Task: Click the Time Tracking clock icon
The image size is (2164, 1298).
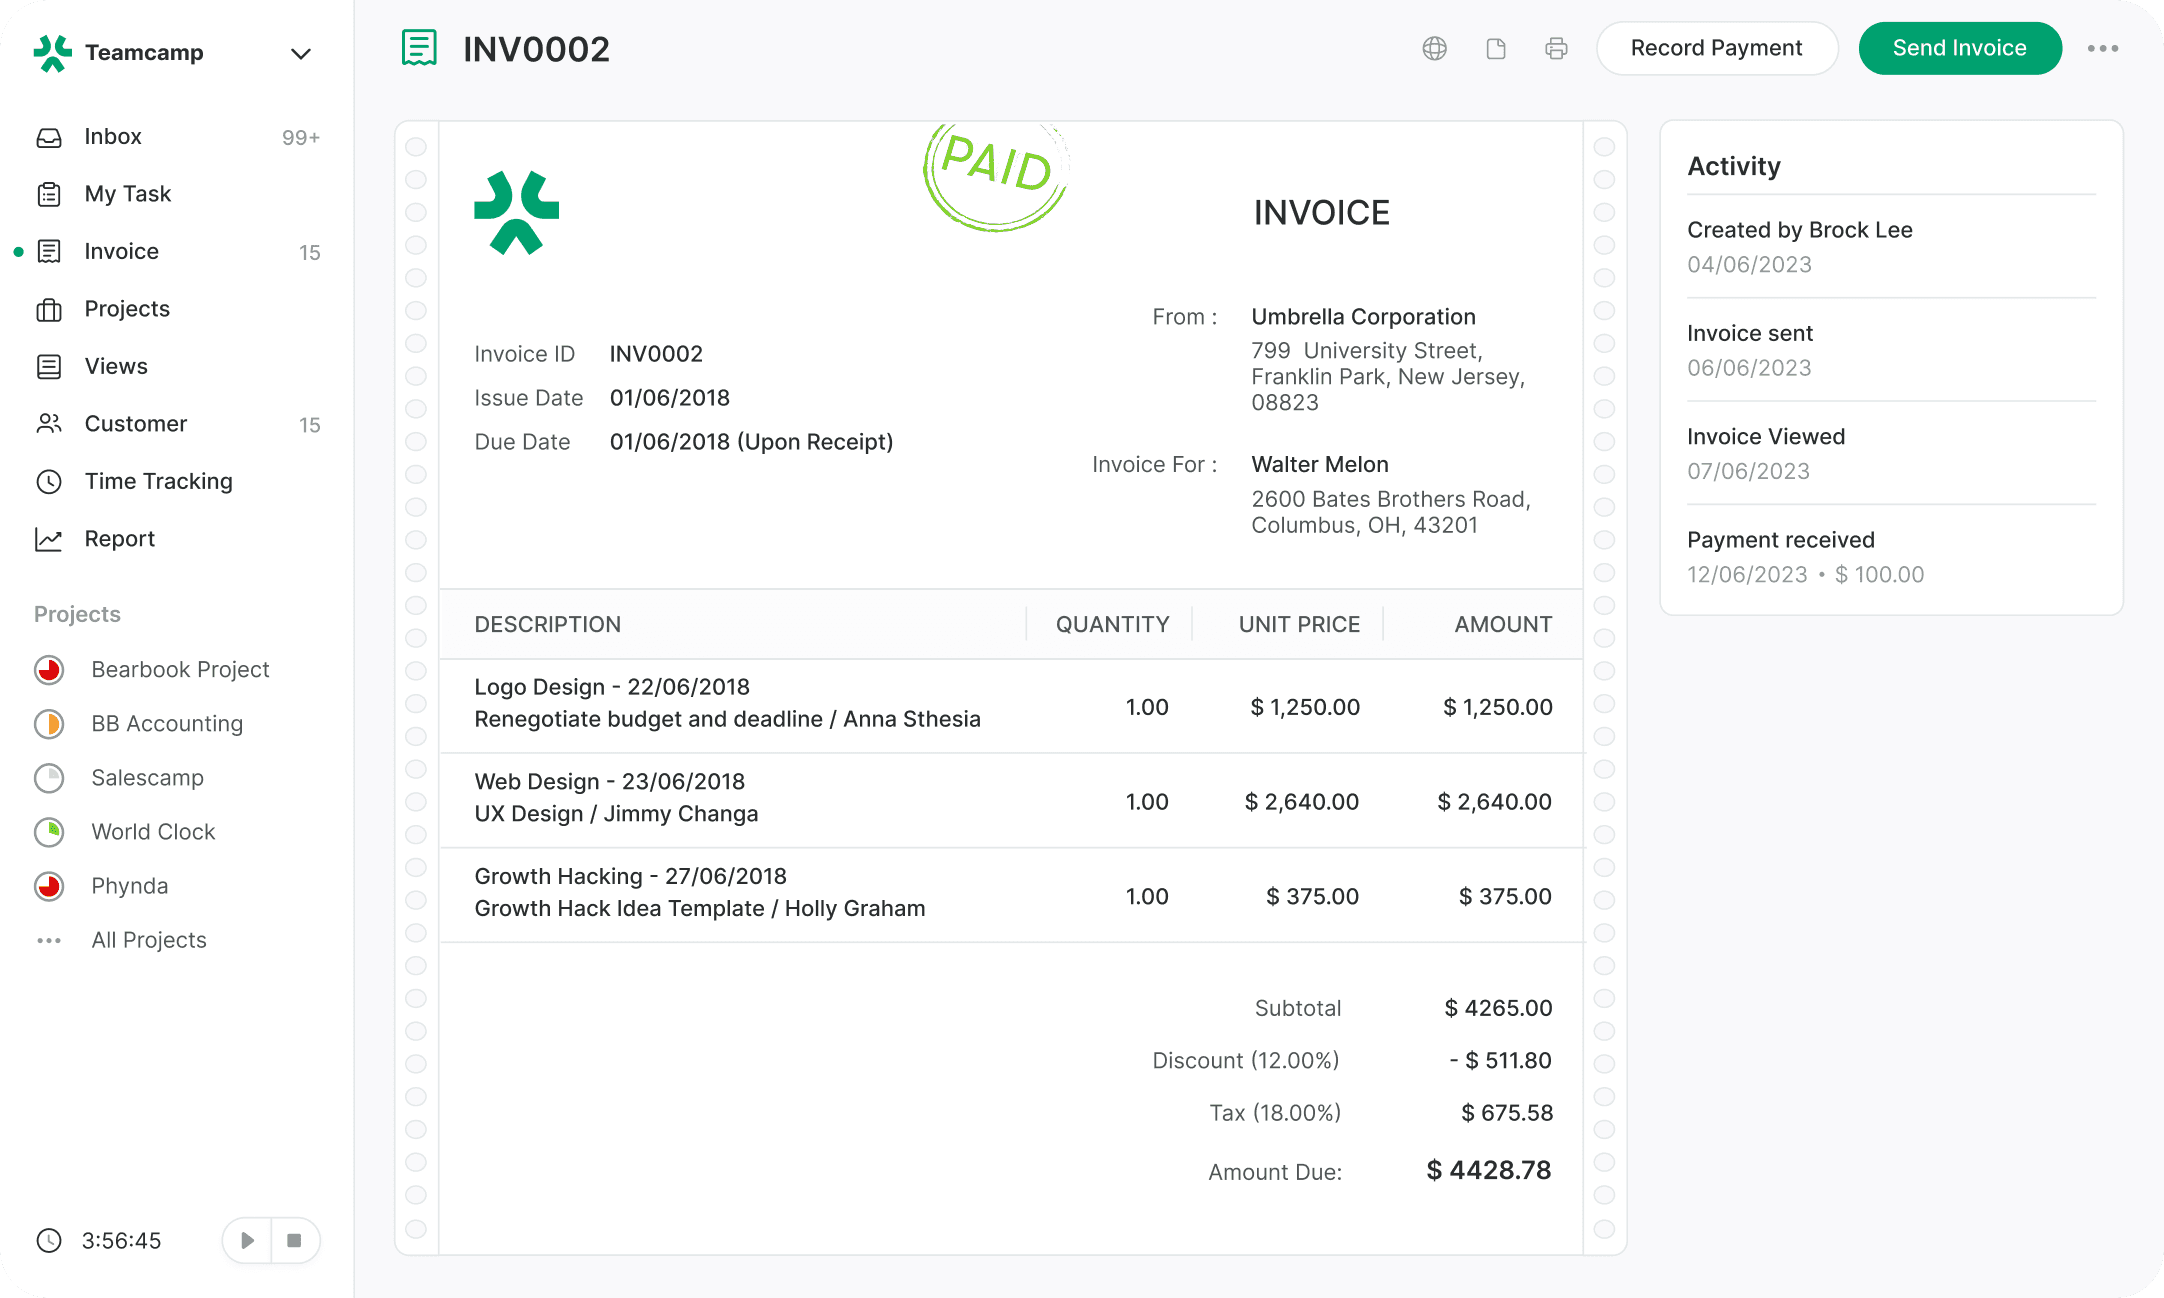Action: tap(49, 482)
